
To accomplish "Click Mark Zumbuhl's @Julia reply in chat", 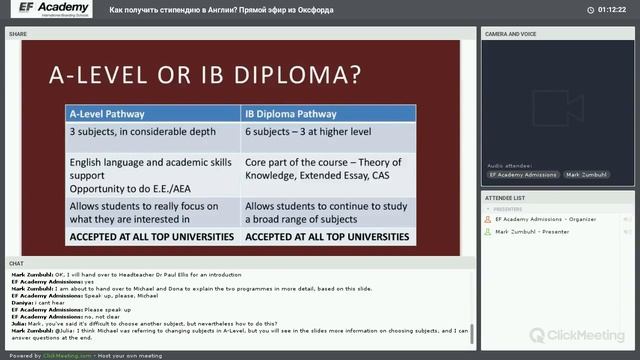I will [240, 334].
